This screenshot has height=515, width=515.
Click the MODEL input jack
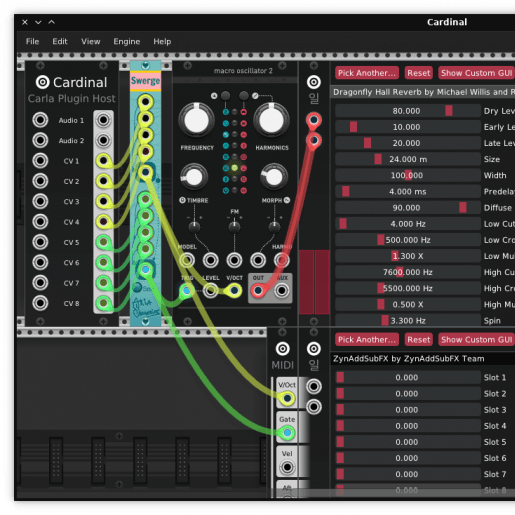tap(187, 260)
